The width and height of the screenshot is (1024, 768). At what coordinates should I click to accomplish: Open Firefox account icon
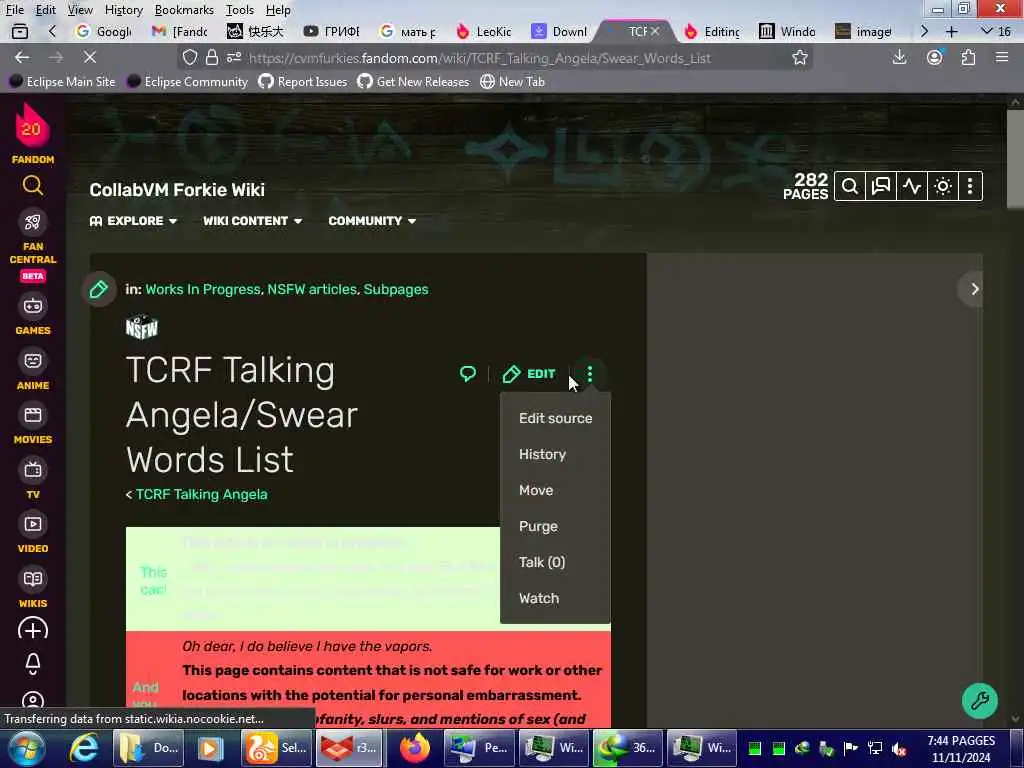tap(935, 57)
